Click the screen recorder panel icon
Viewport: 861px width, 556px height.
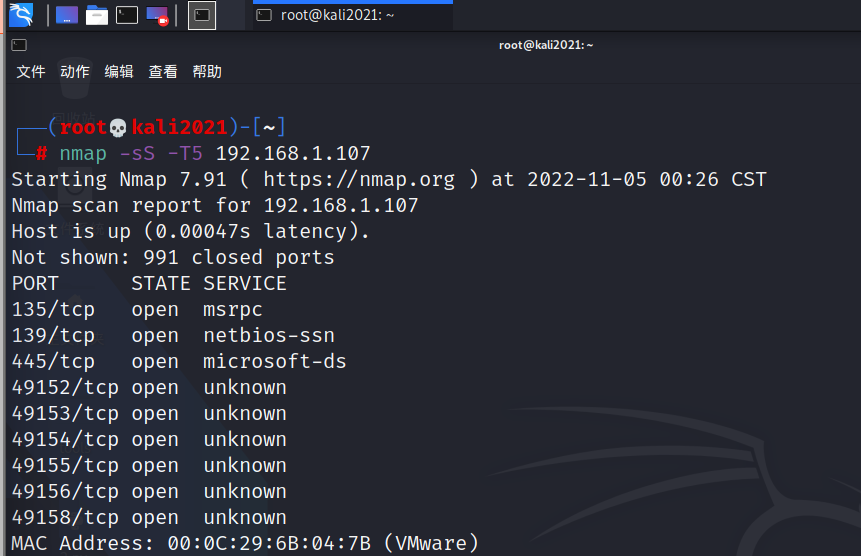pos(157,15)
